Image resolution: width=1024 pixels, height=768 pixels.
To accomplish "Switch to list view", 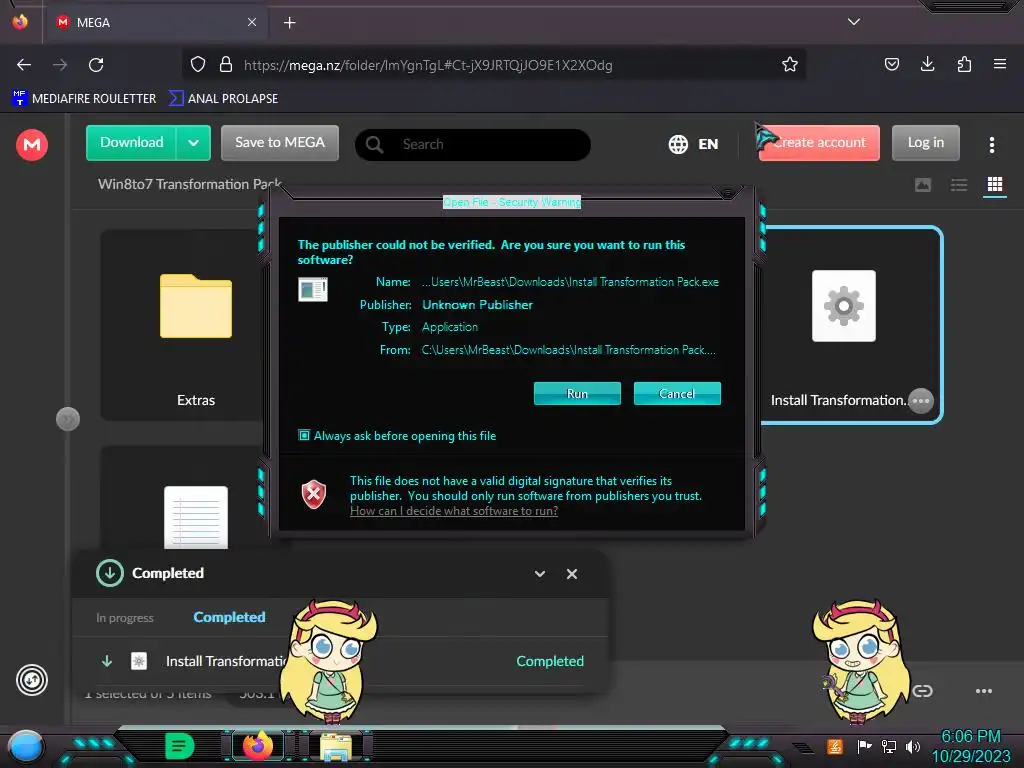I will tap(959, 185).
